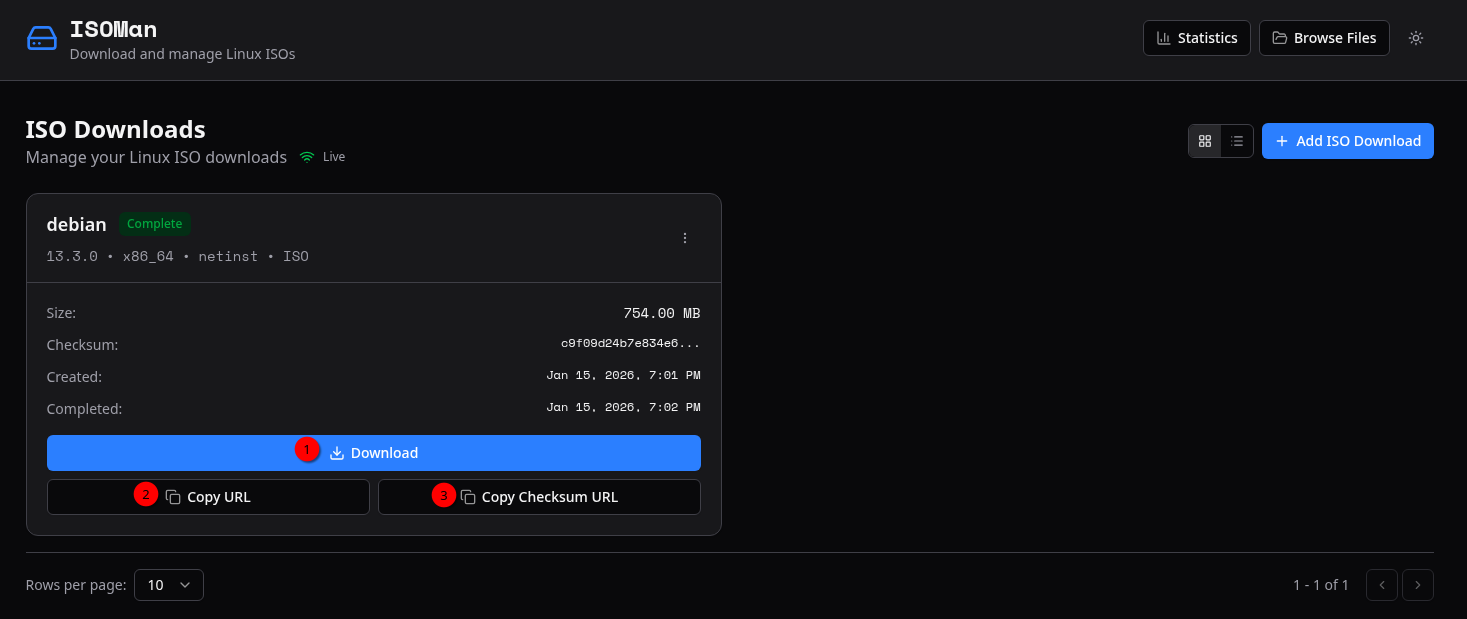Viewport: 1467px width, 619px height.
Task: Open the Statistics page
Action: 1197,38
